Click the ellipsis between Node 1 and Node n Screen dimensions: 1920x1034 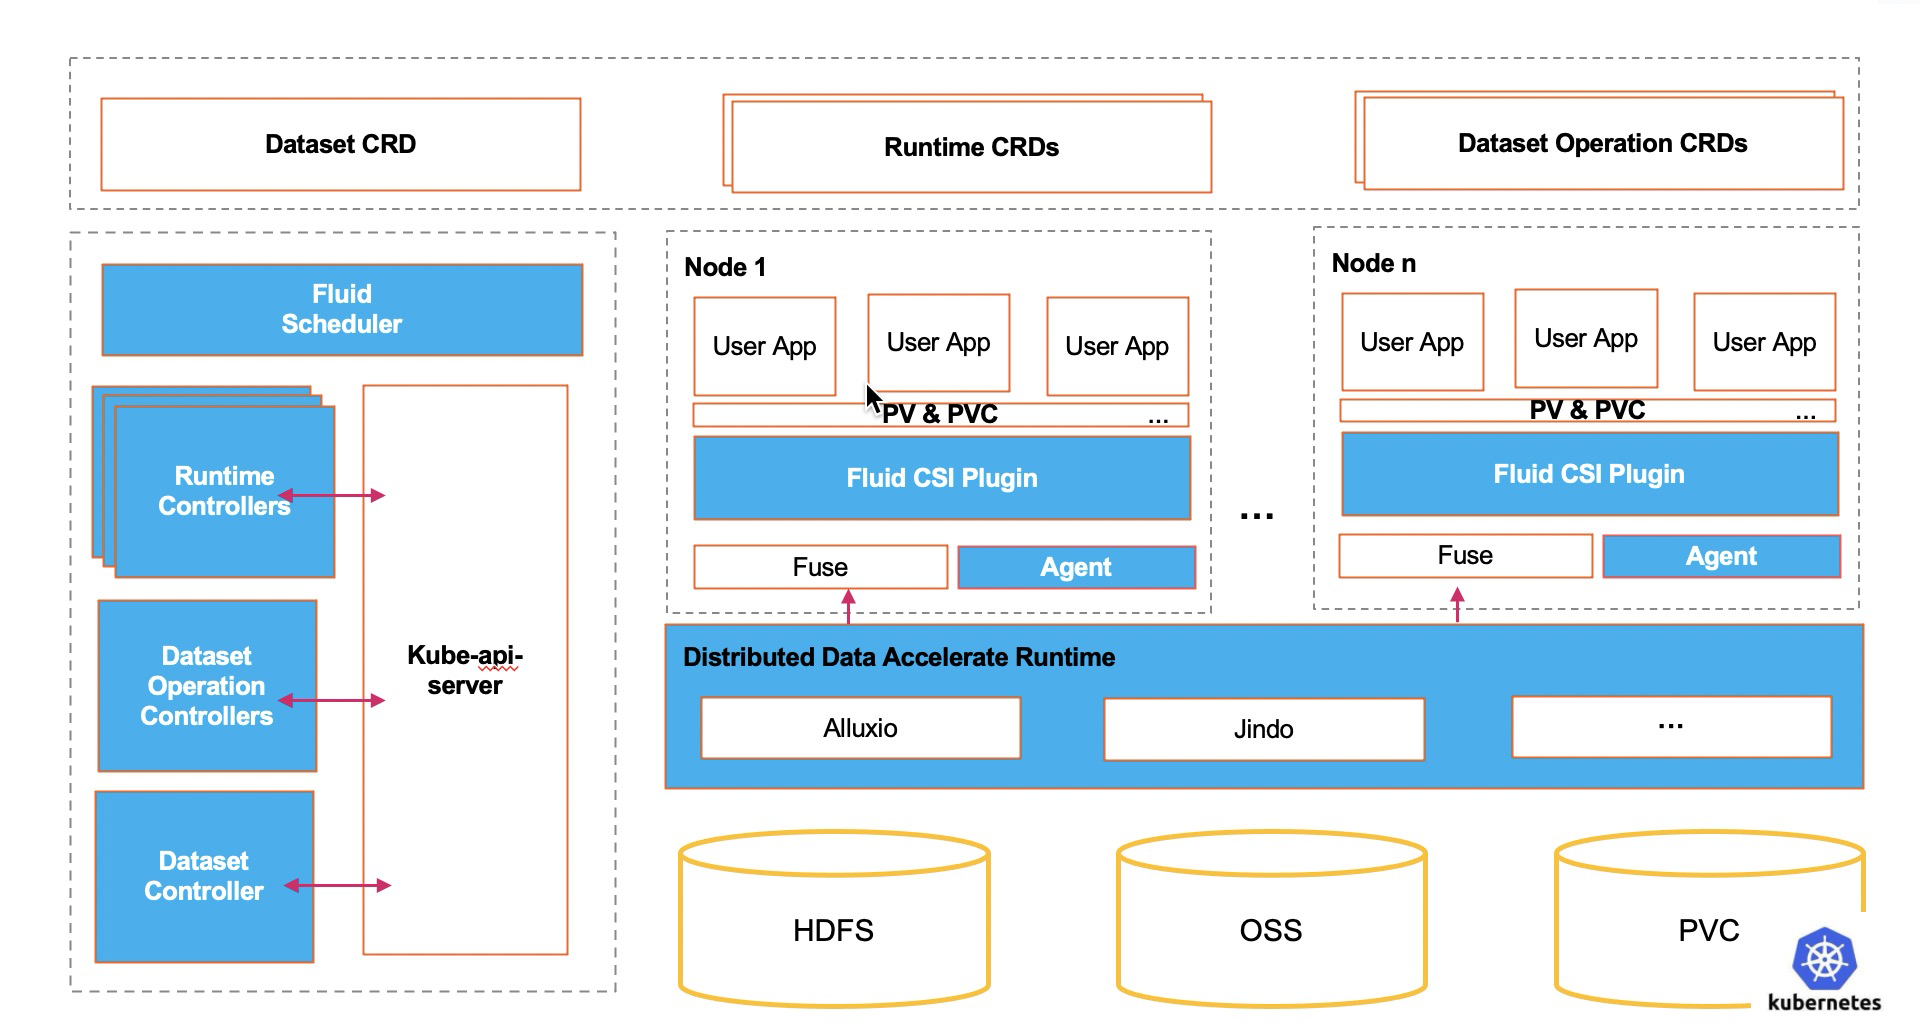[x=1257, y=517]
